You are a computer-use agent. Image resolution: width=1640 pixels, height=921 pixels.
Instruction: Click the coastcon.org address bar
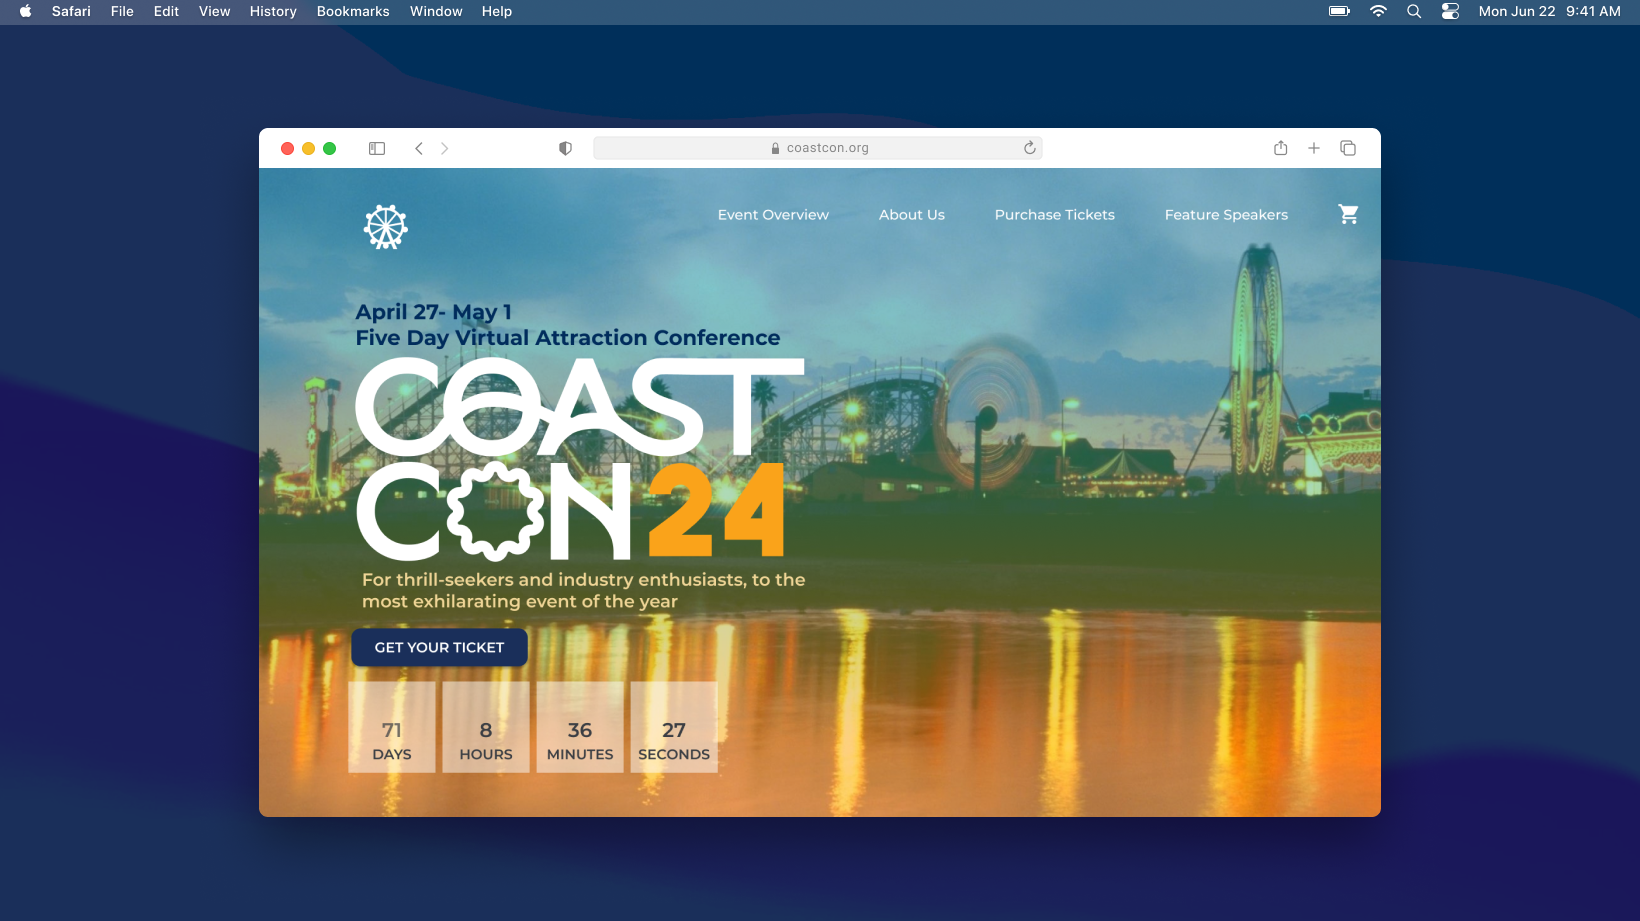pos(818,148)
